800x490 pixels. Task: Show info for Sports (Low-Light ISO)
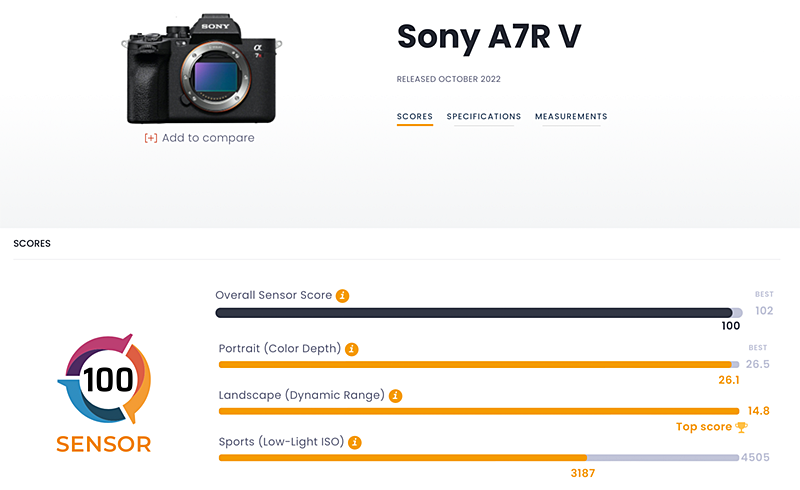[355, 442]
